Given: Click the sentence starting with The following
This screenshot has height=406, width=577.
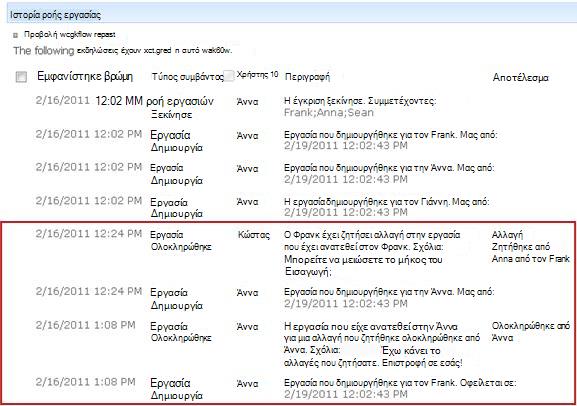Looking at the screenshot, I should pos(123,50).
